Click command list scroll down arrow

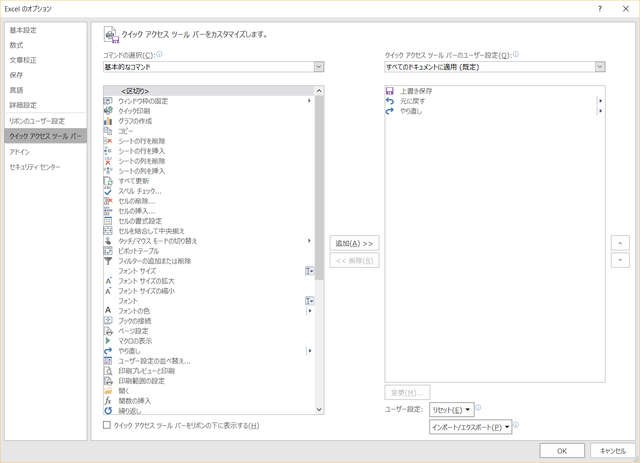pos(319,410)
